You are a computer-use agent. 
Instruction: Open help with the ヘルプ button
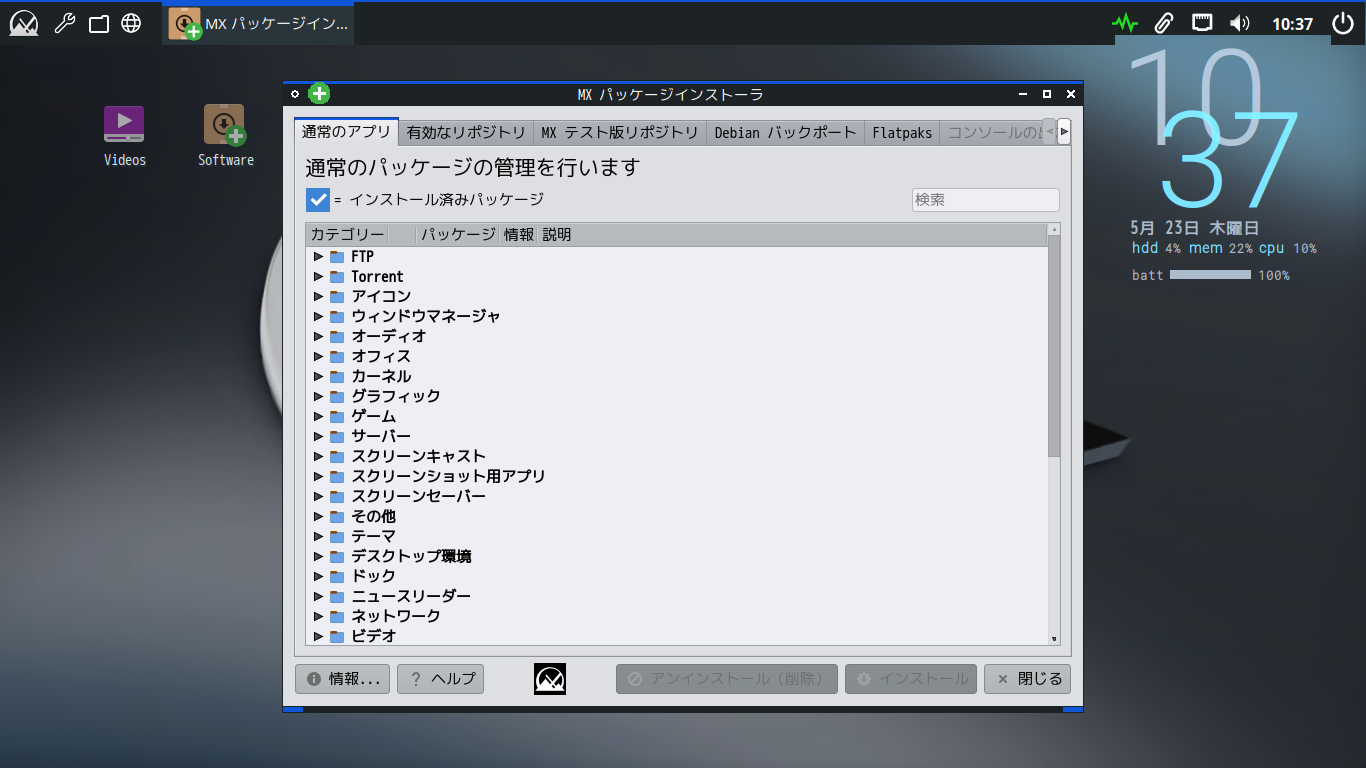click(441, 679)
